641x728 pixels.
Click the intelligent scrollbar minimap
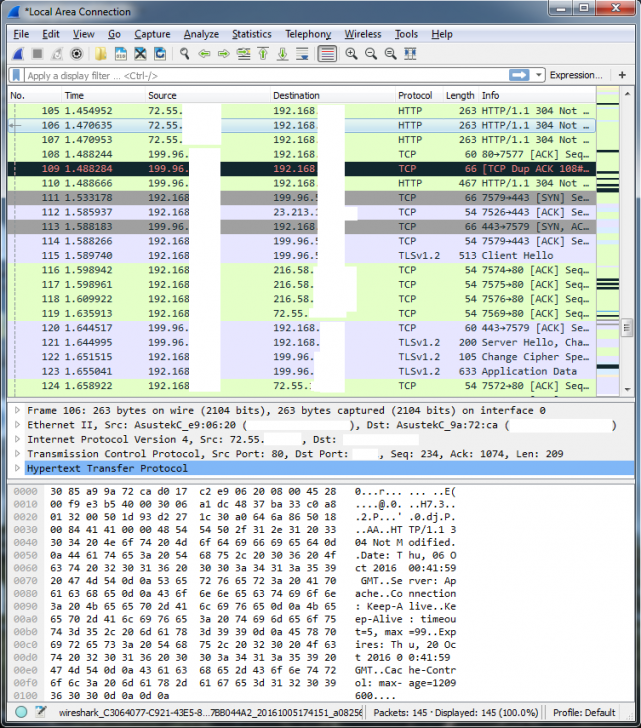coord(608,241)
